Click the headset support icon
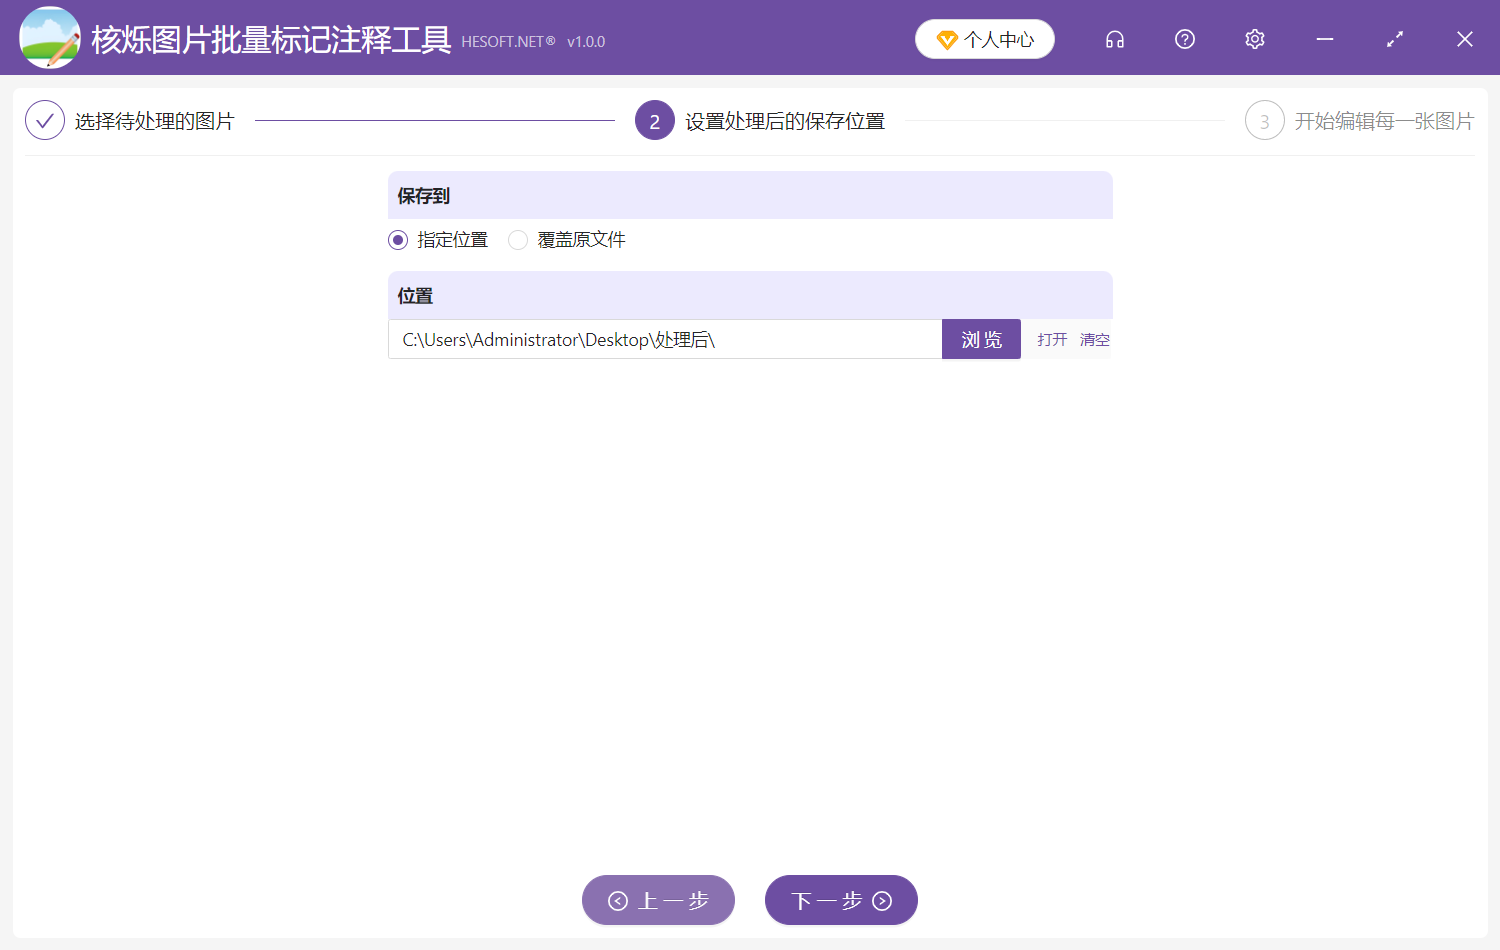 (1114, 39)
